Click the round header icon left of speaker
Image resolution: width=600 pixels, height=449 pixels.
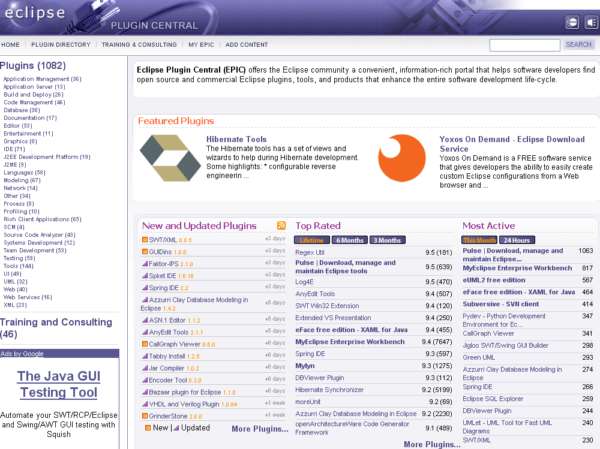pyautogui.click(x=572, y=23)
